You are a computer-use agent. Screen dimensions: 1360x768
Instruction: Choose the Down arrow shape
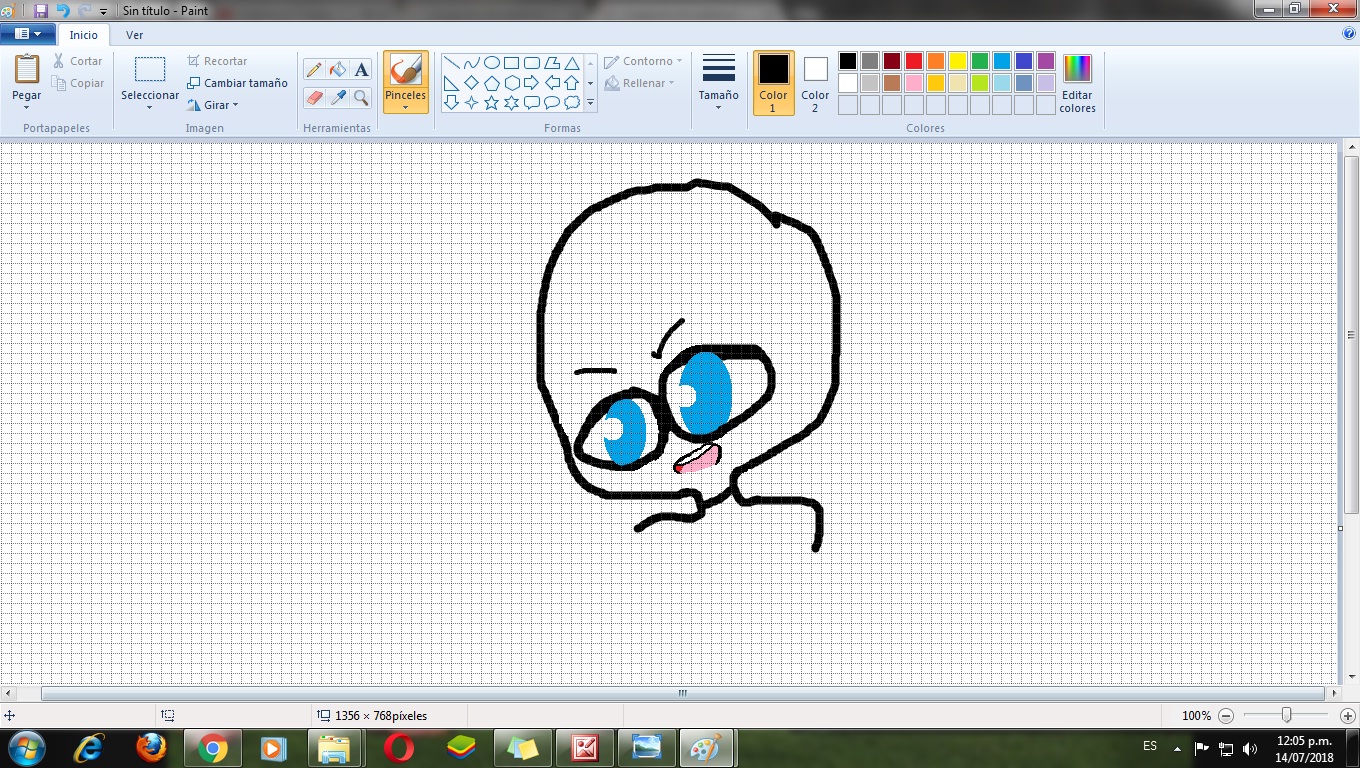(x=452, y=102)
